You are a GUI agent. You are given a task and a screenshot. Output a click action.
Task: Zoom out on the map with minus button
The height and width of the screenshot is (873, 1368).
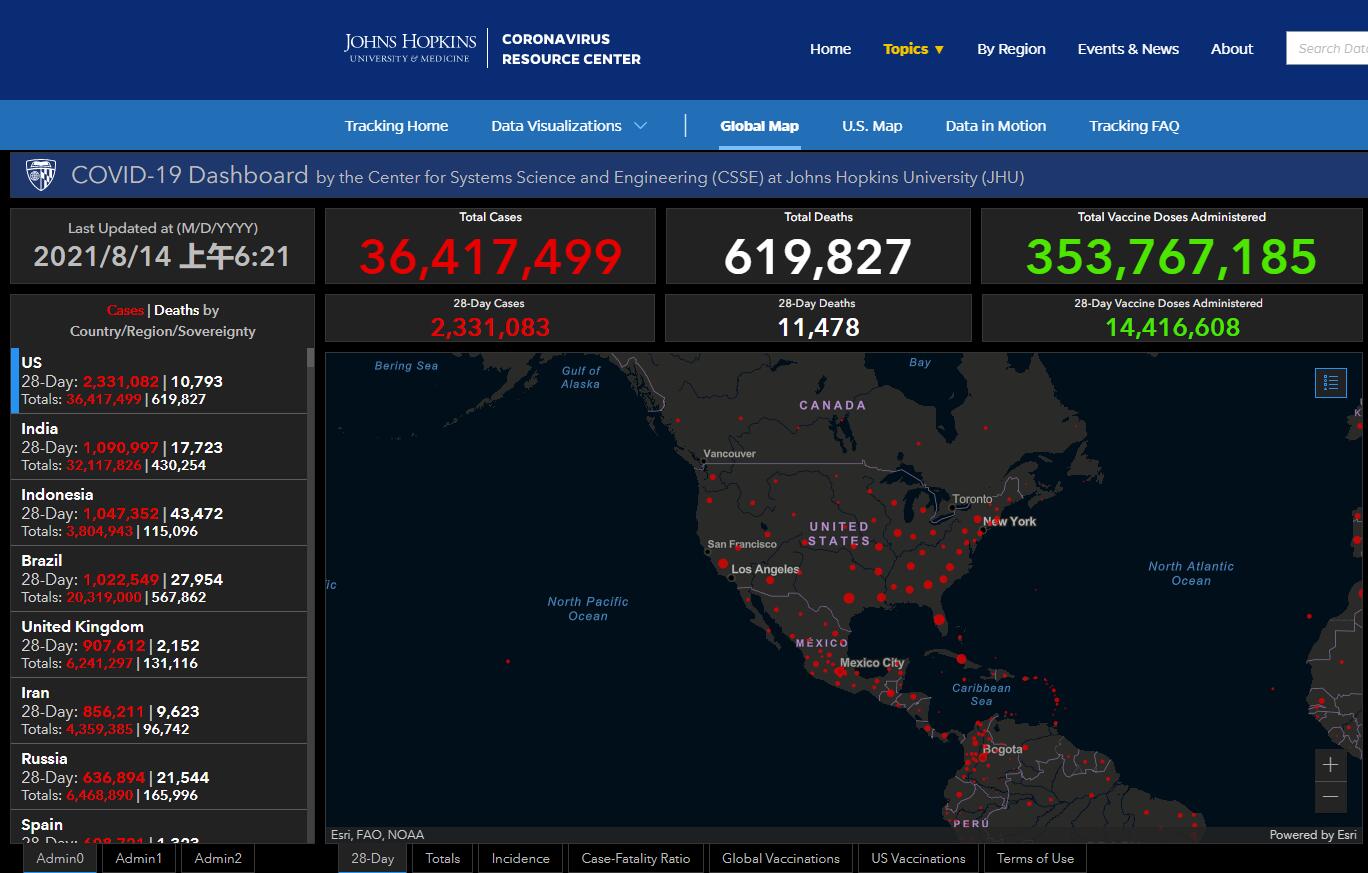[1330, 797]
